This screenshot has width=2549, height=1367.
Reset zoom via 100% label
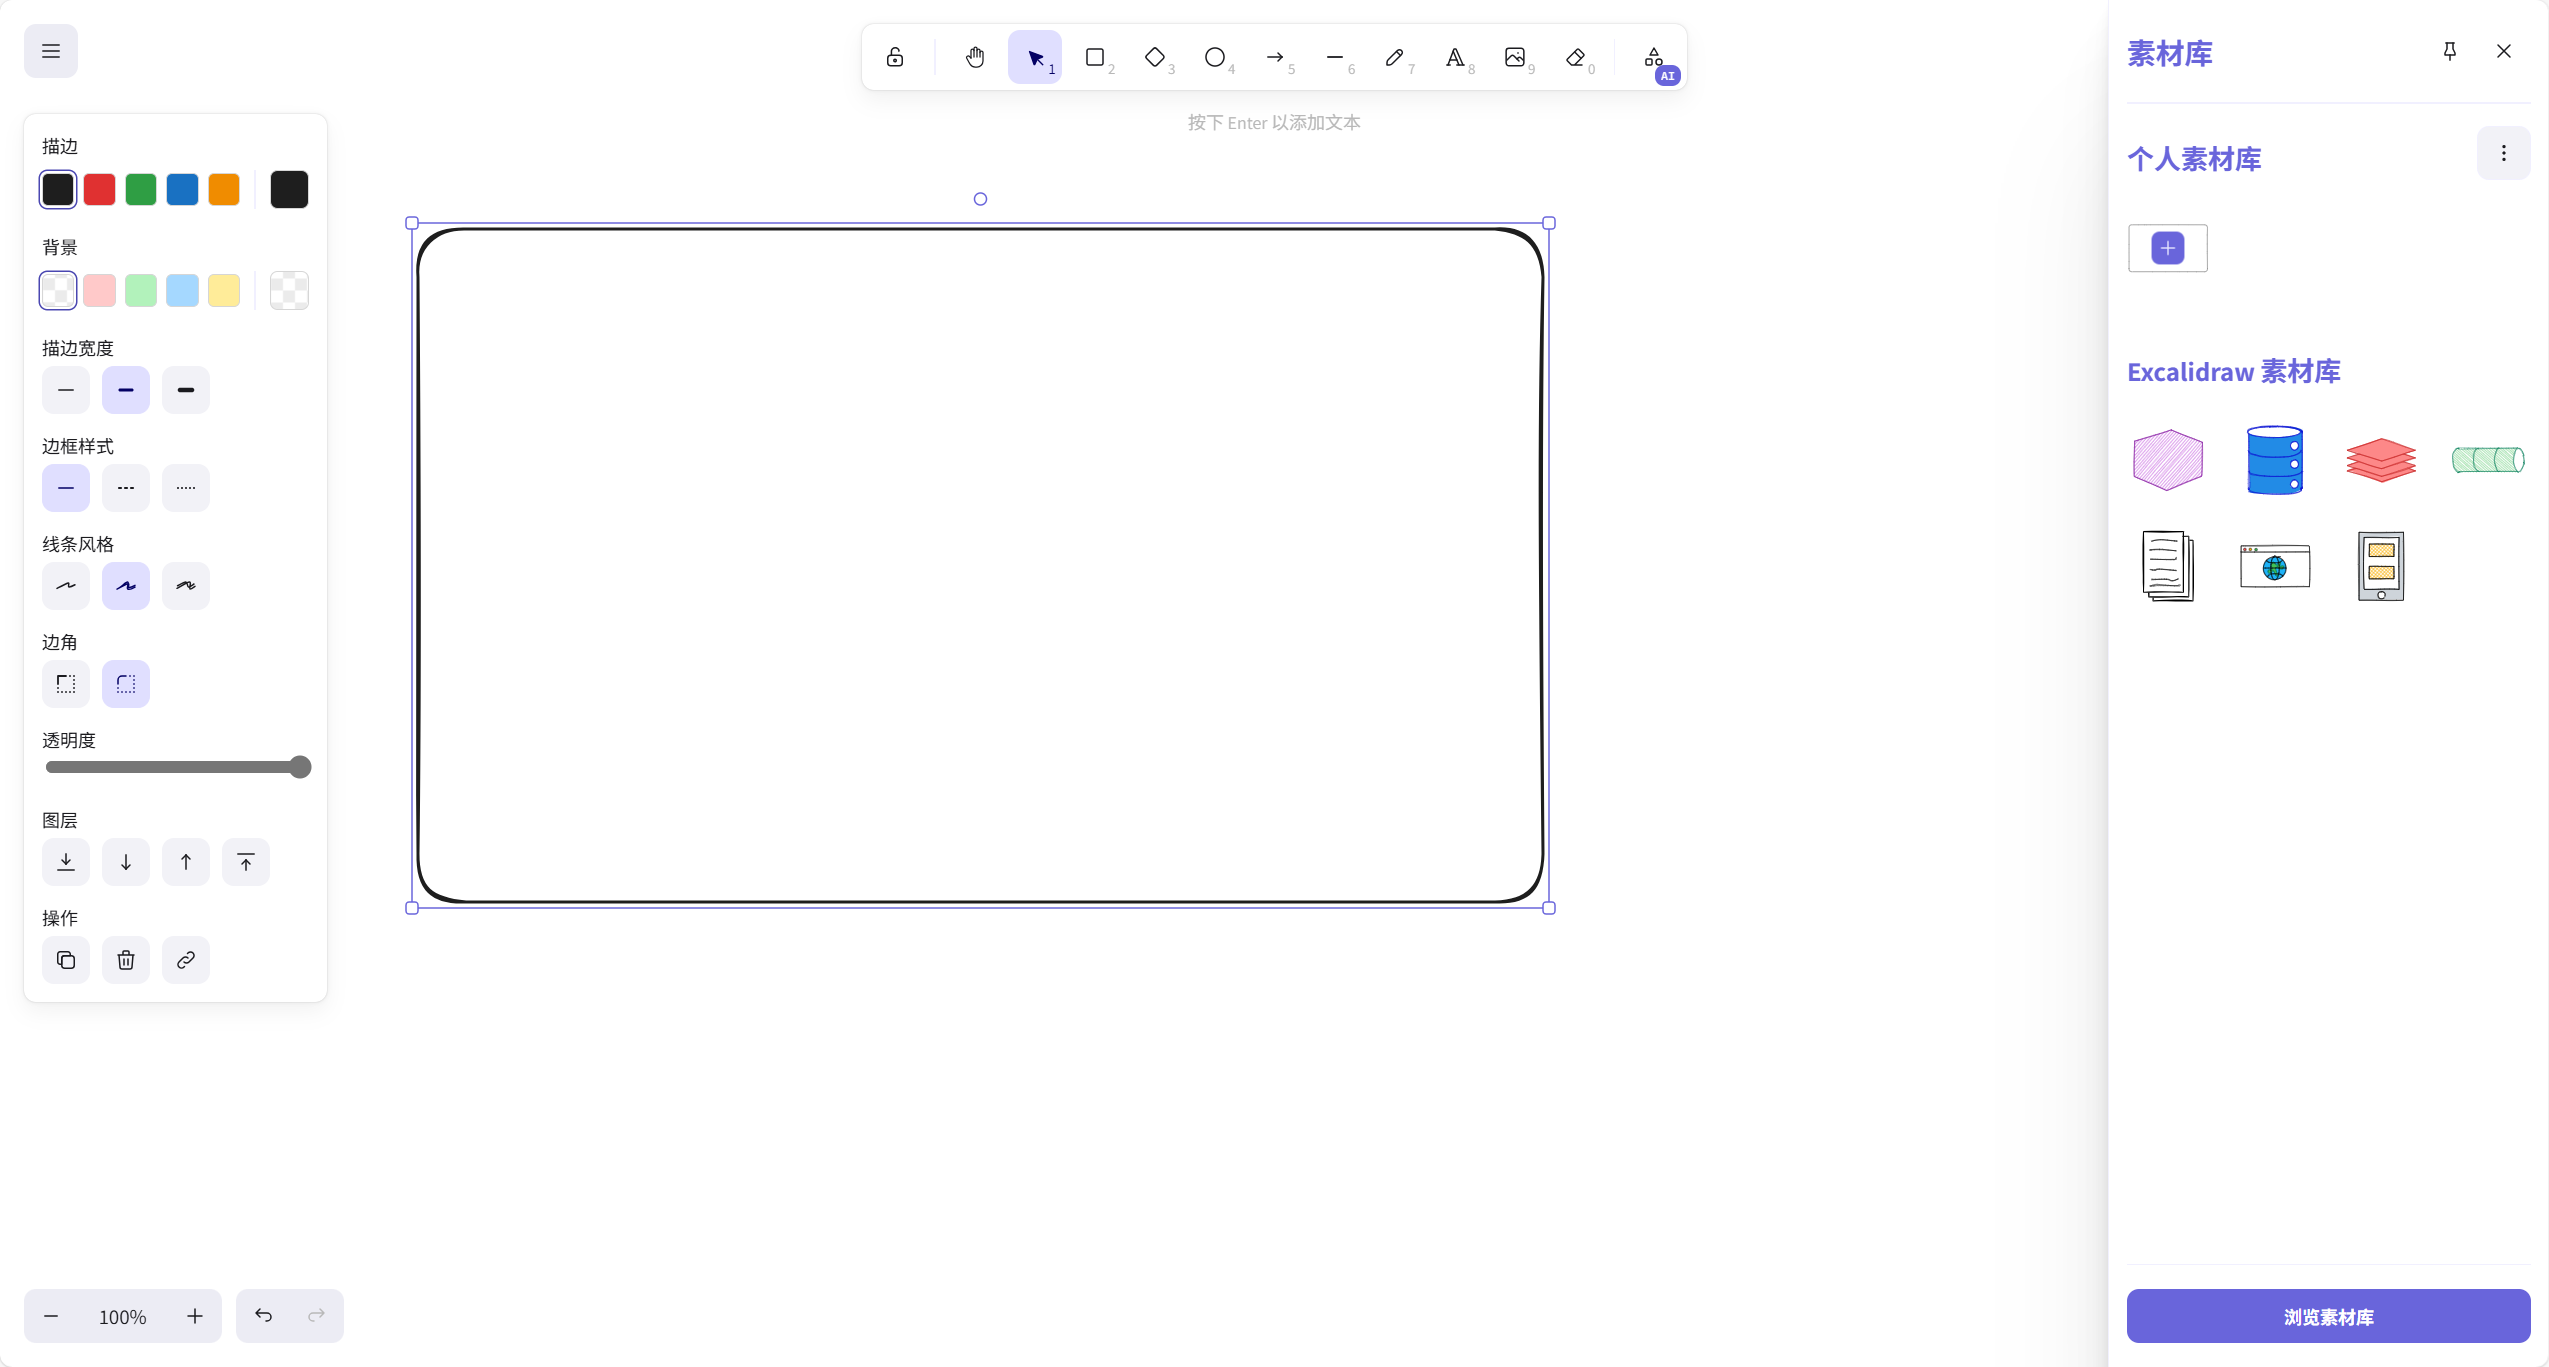tap(123, 1317)
